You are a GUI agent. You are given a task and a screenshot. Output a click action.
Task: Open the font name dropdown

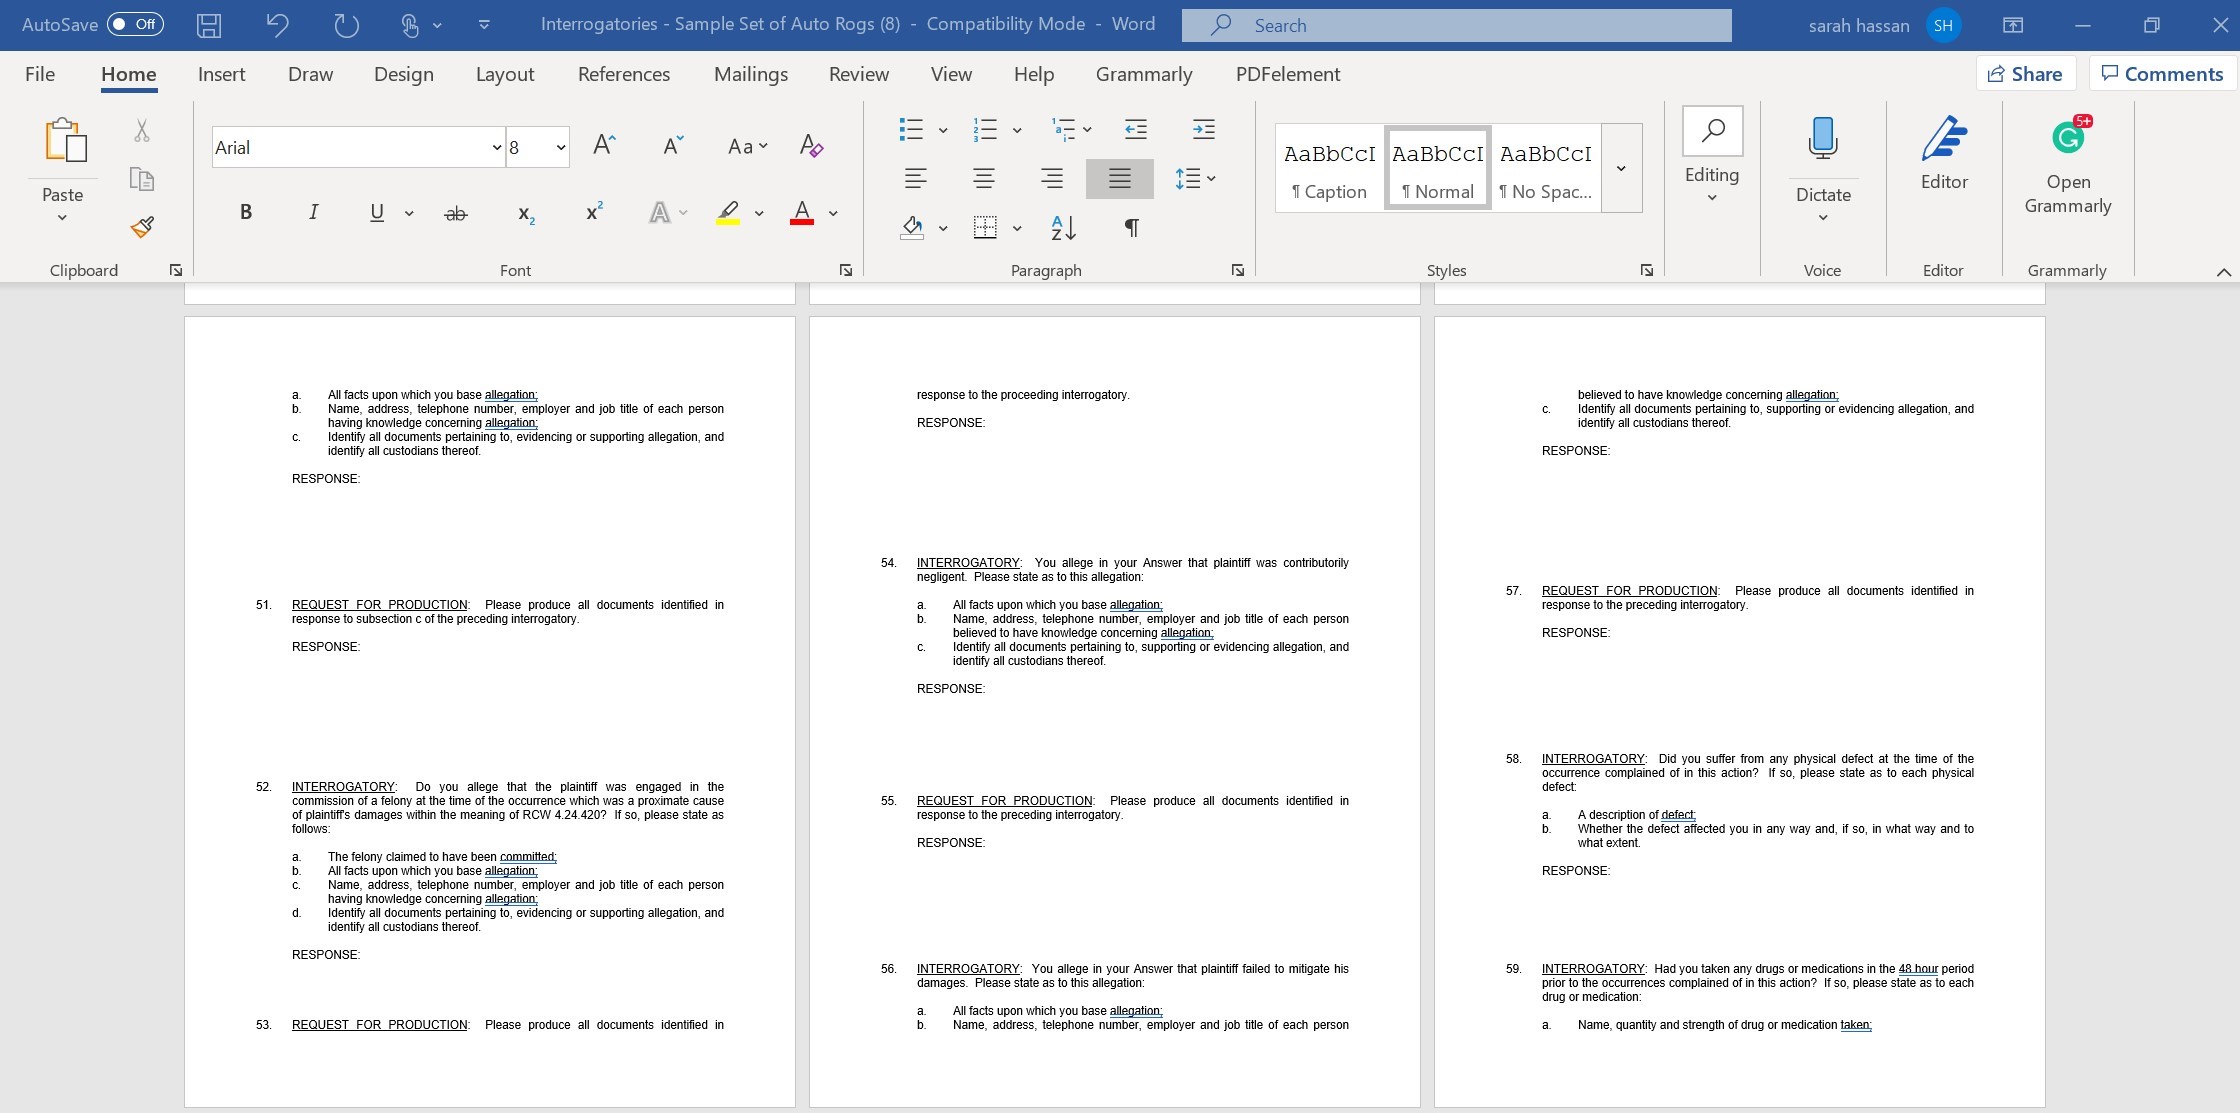pos(496,148)
